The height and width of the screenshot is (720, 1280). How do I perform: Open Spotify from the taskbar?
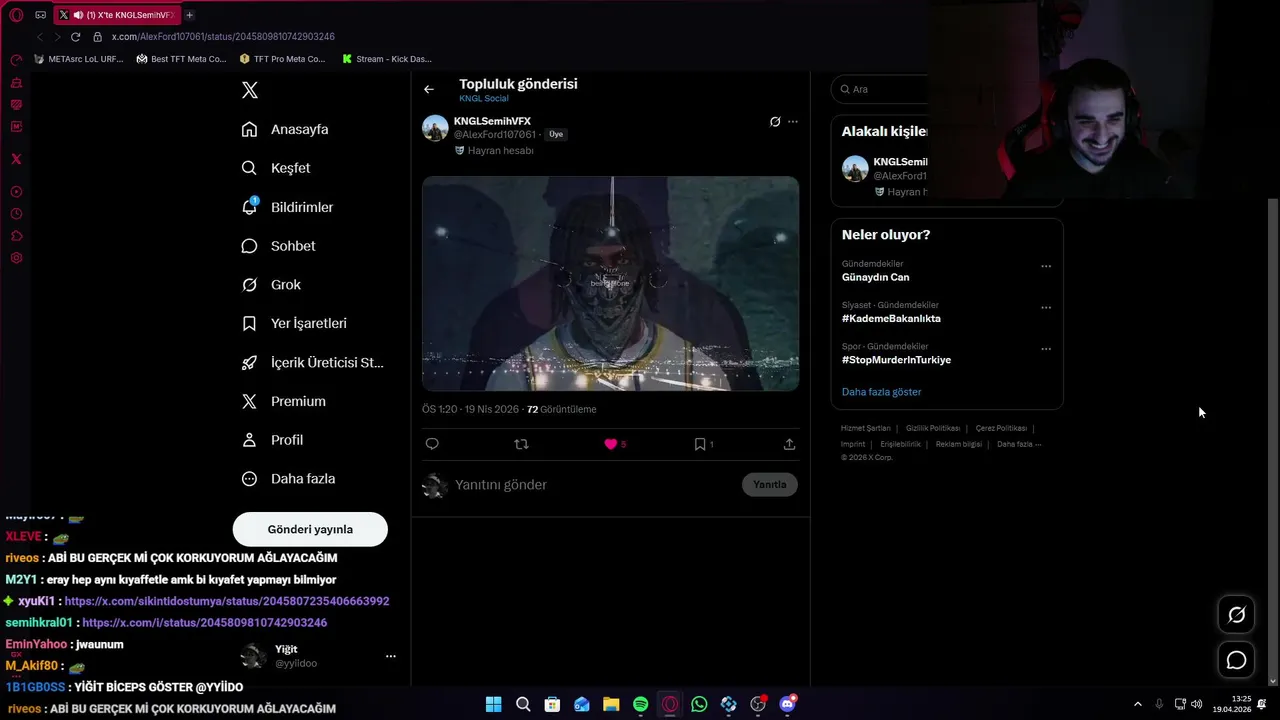click(641, 704)
